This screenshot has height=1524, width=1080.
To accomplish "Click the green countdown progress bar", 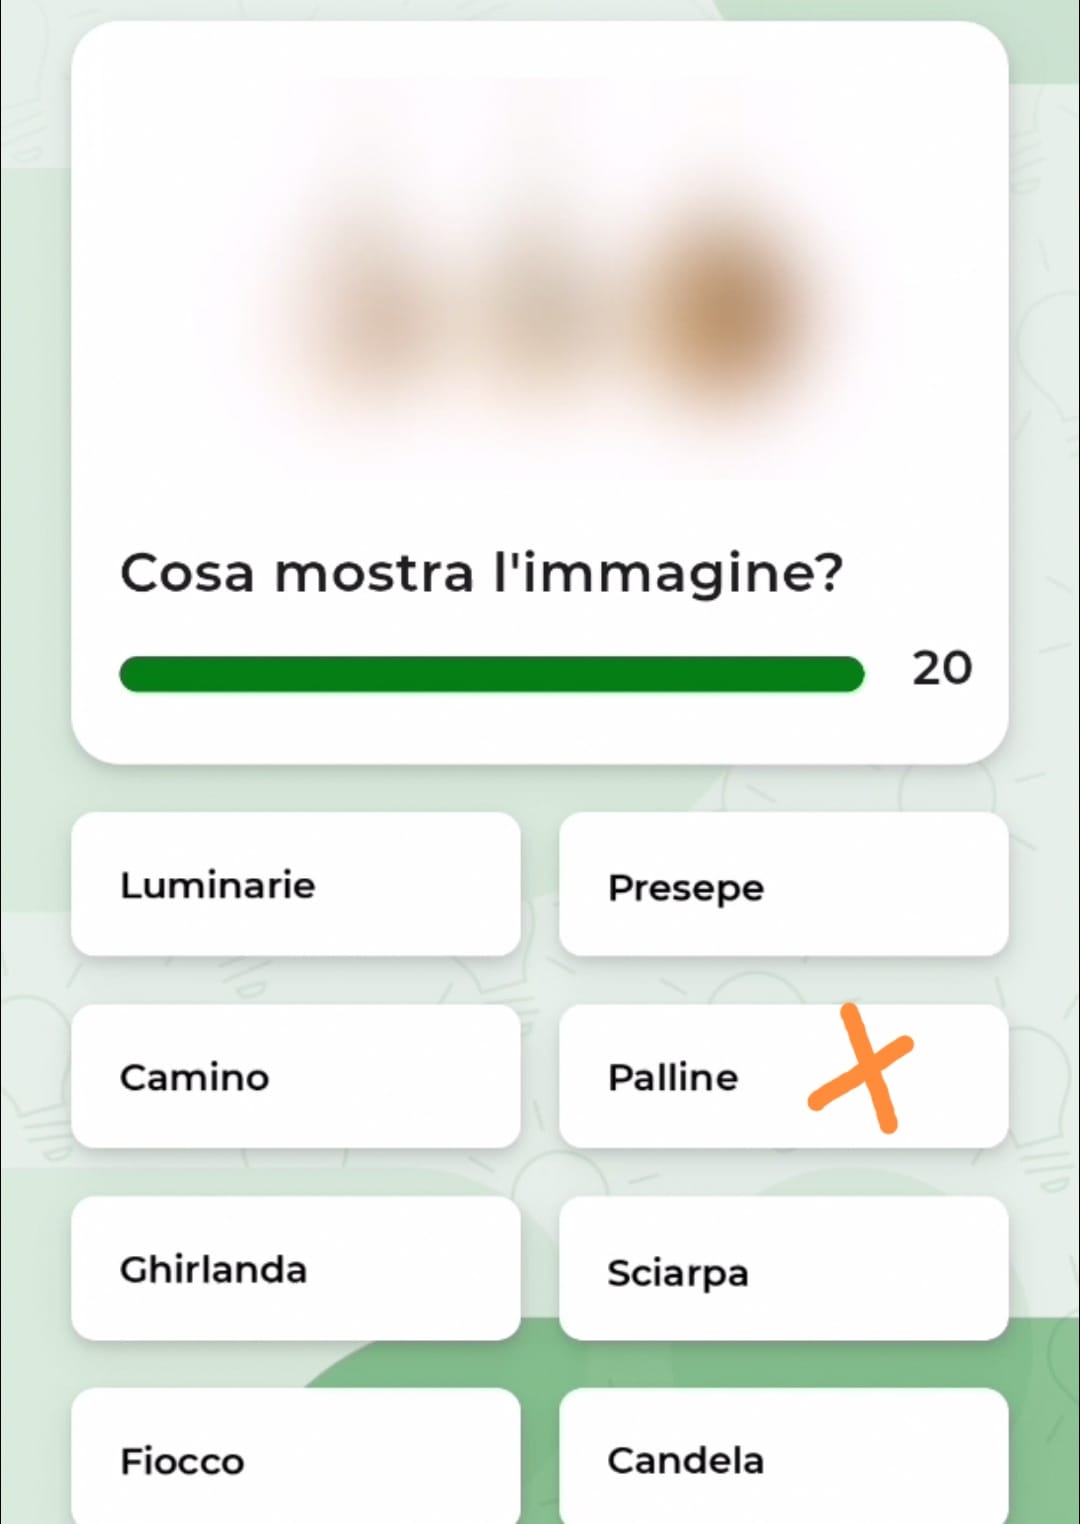I will 490,674.
